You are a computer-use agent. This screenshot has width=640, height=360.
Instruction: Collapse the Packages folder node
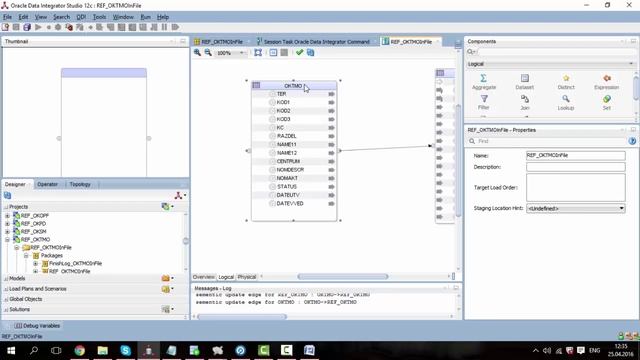click(26, 256)
